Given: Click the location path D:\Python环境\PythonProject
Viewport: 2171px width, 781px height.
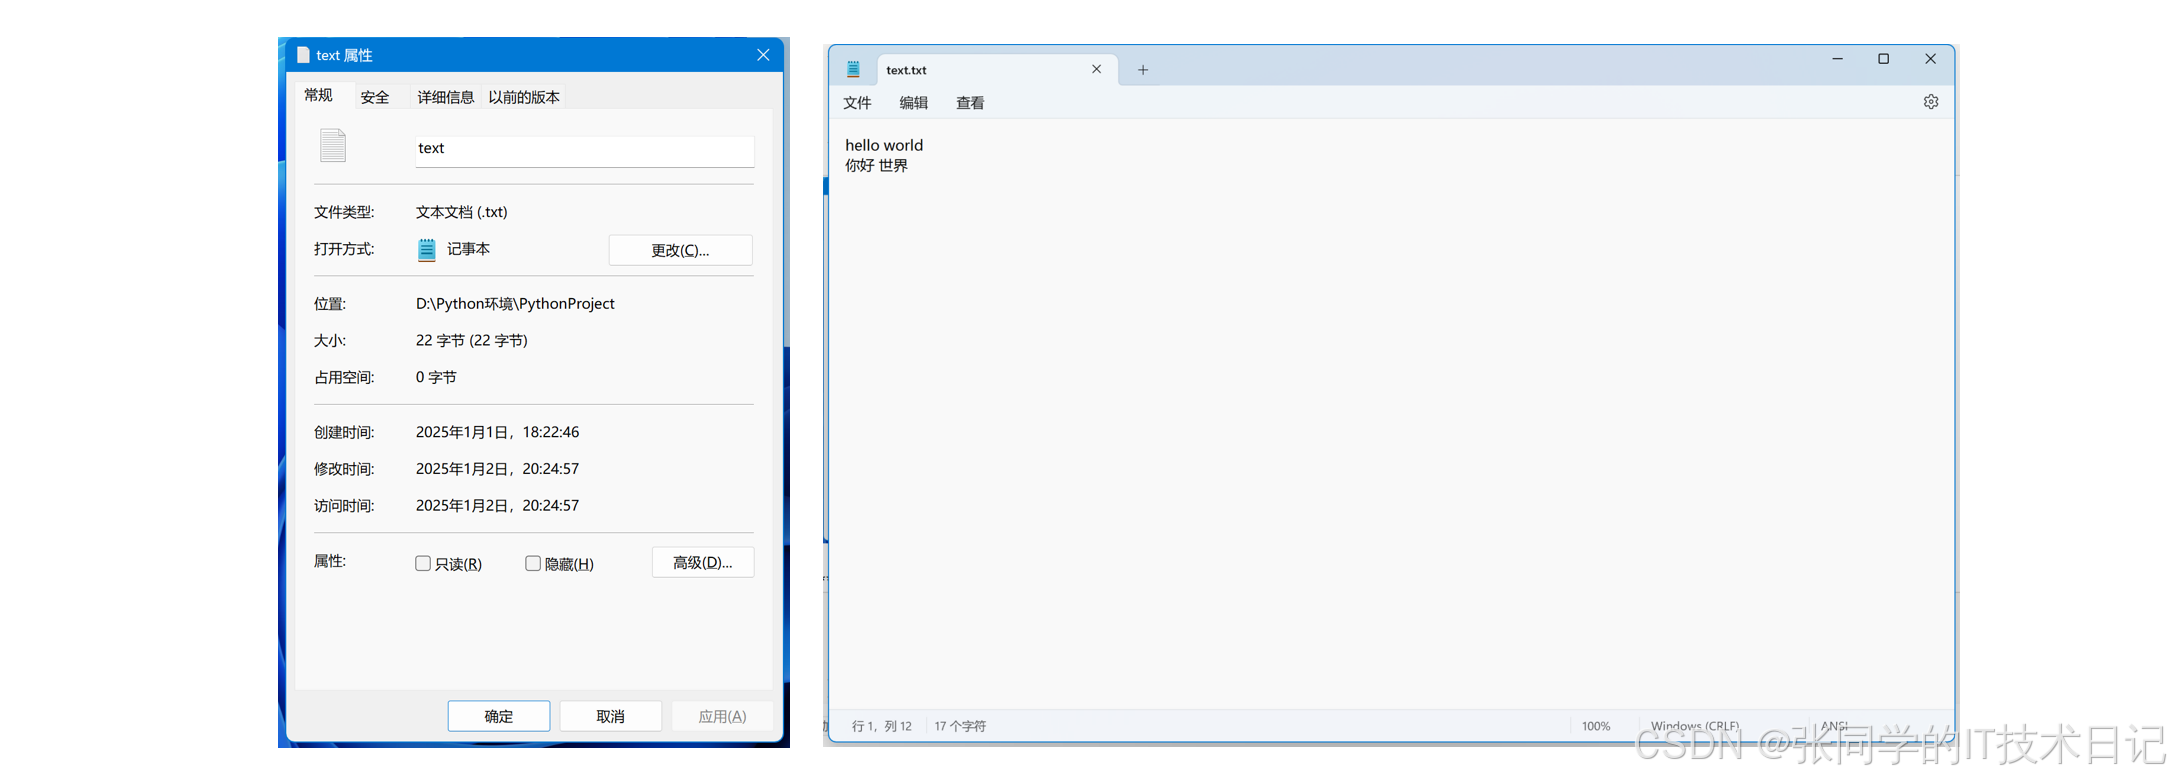Looking at the screenshot, I should coord(515,304).
